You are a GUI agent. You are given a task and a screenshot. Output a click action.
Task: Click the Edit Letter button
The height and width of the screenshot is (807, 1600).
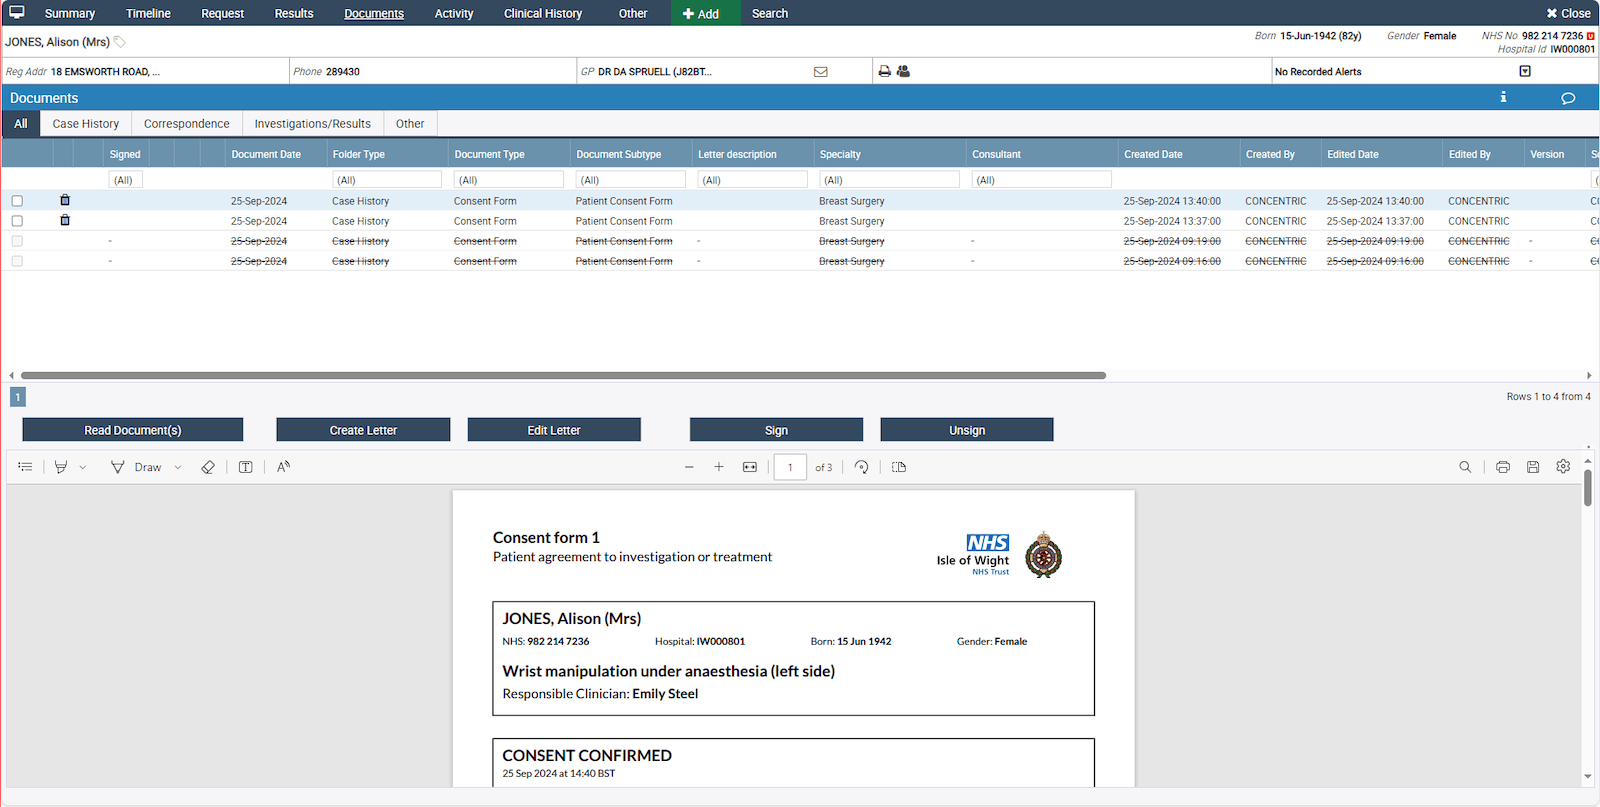(x=554, y=430)
